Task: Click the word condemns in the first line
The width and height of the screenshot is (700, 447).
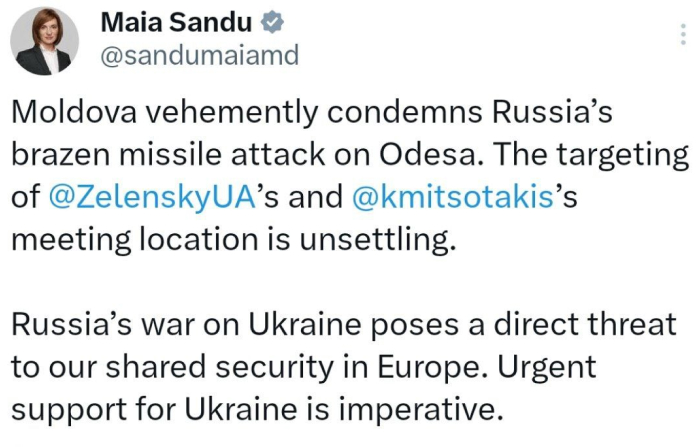Action: [x=404, y=112]
